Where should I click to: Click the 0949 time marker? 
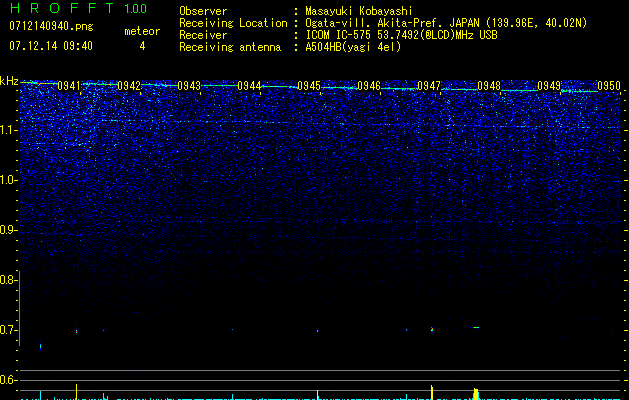click(x=549, y=86)
